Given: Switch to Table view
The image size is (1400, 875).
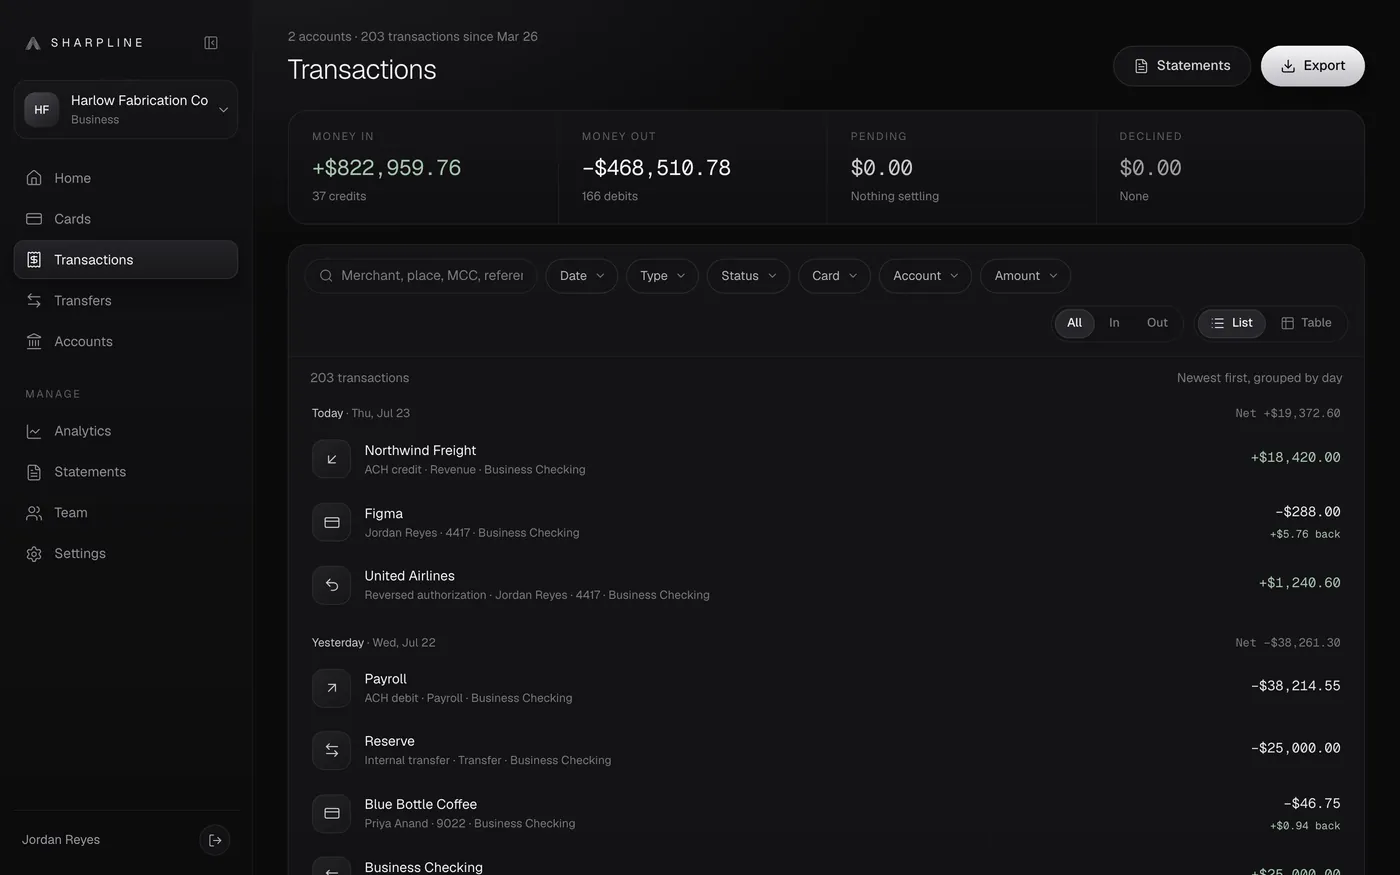Looking at the screenshot, I should pyautogui.click(x=1306, y=323).
